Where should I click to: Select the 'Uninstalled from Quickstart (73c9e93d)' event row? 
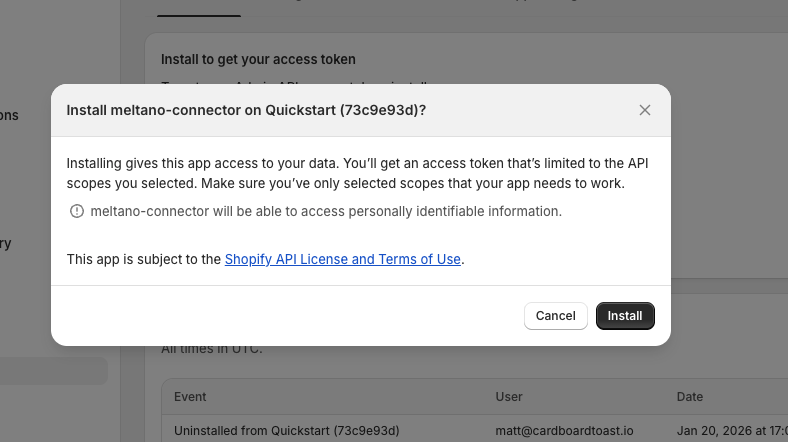click(286, 430)
